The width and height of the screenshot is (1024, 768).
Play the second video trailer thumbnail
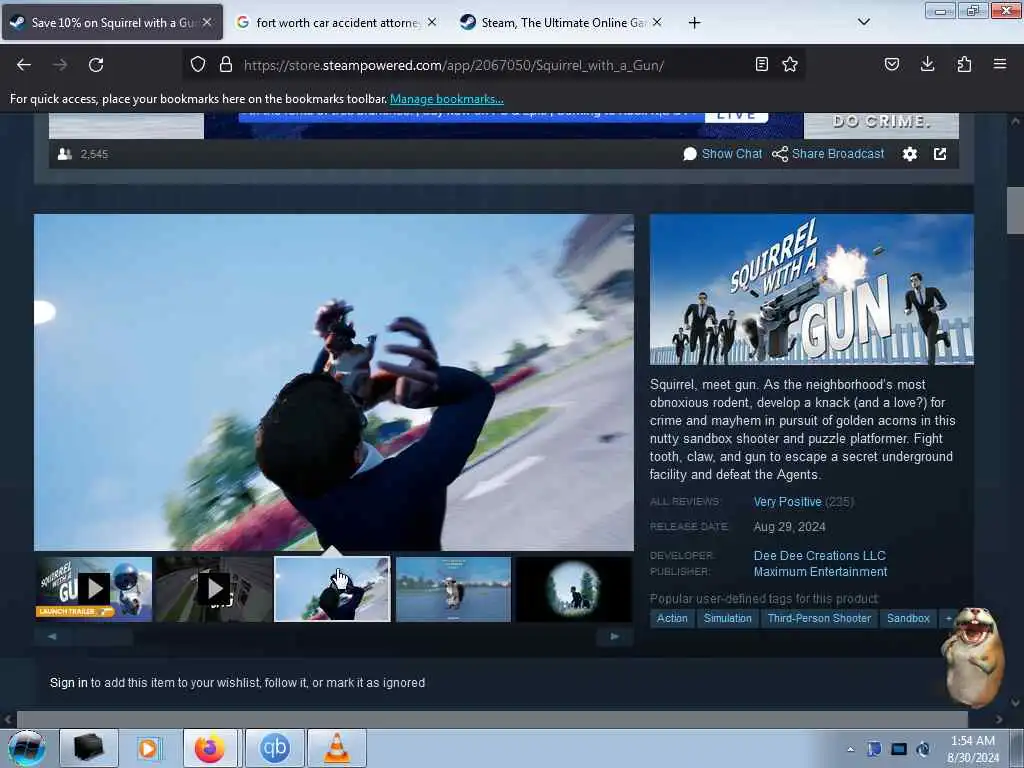coord(214,589)
